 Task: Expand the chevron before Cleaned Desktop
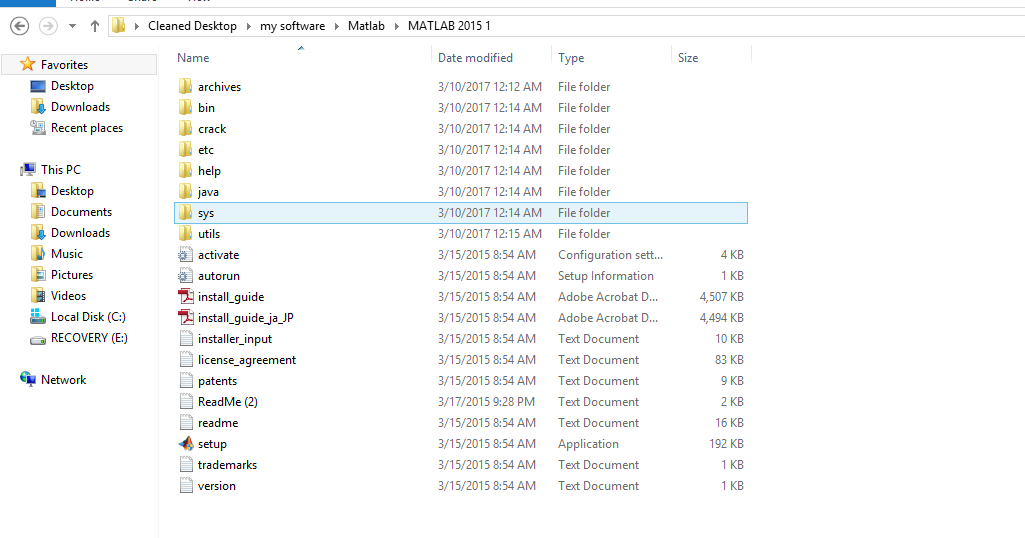point(137,26)
